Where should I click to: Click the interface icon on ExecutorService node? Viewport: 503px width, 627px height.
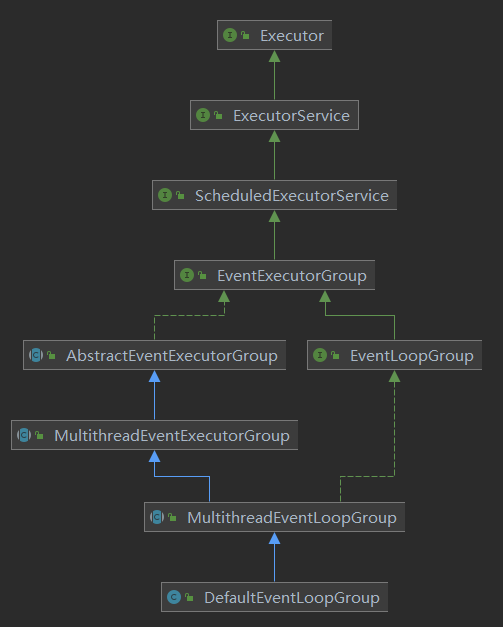click(203, 115)
